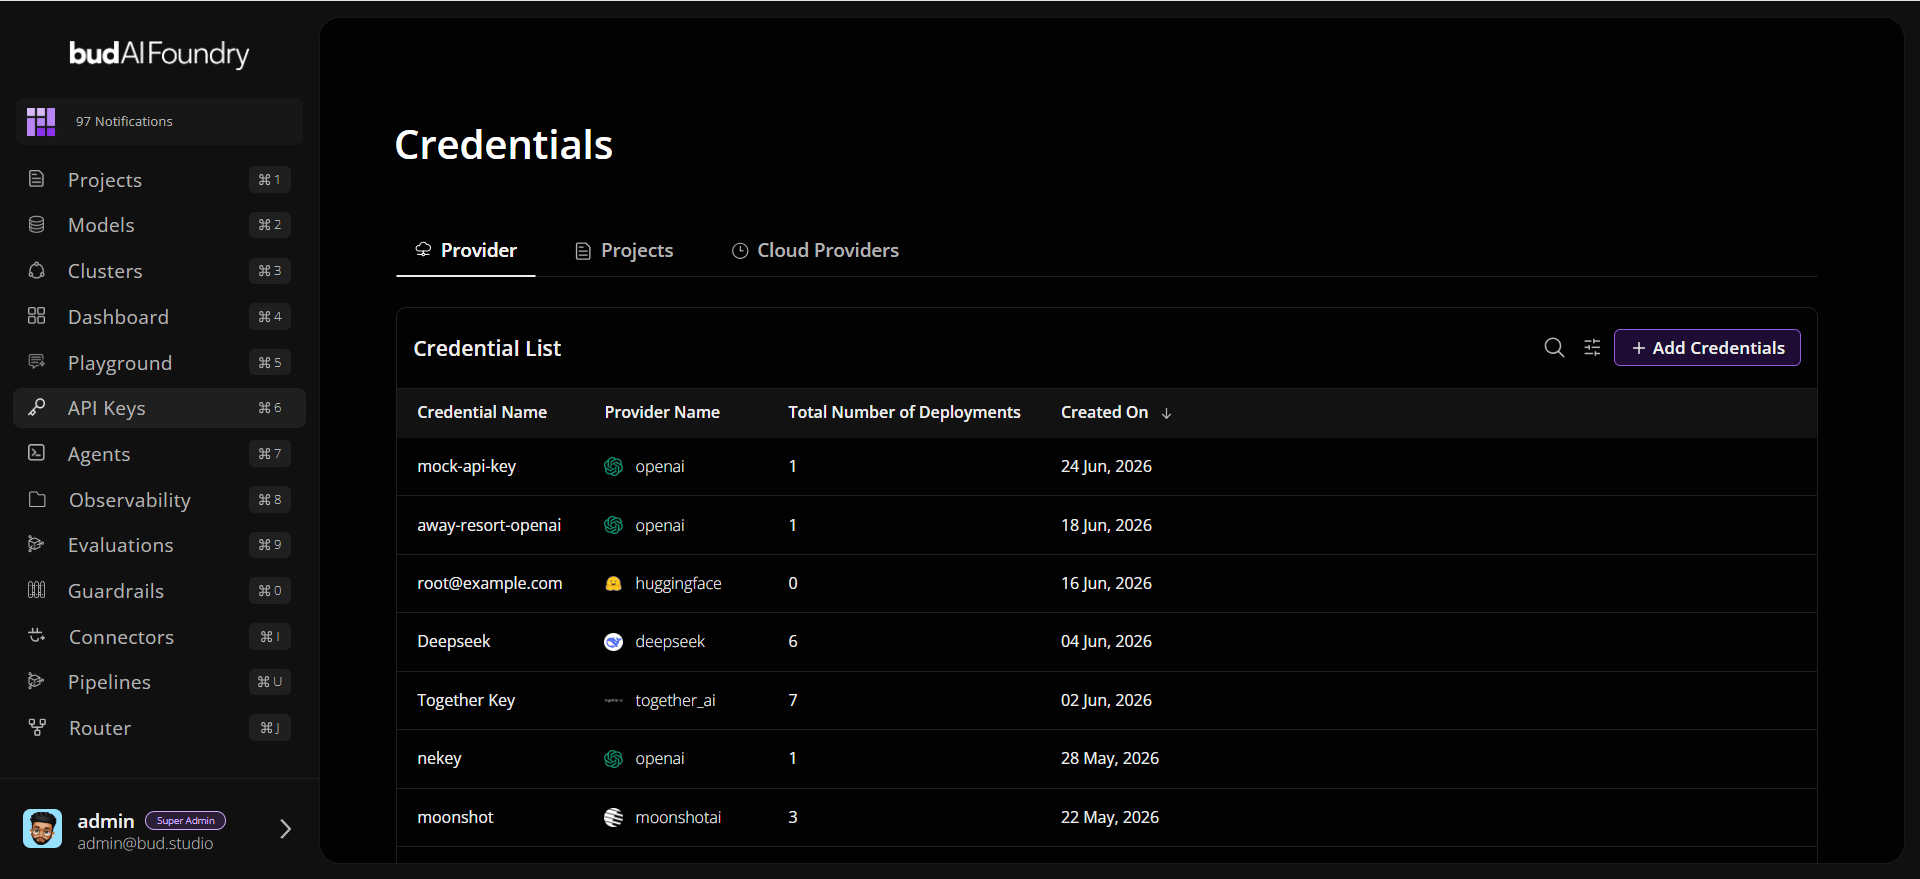Click the notifications grid icon
1920x879 pixels.
click(x=41, y=121)
